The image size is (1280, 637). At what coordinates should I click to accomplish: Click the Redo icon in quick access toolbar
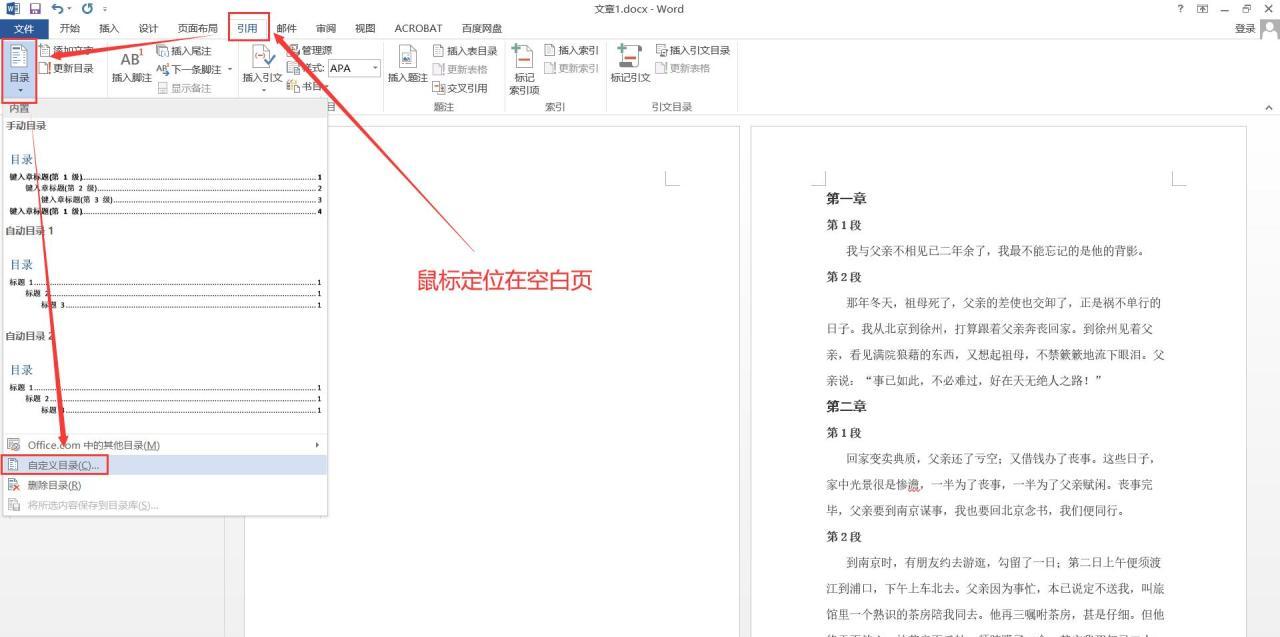(x=87, y=9)
